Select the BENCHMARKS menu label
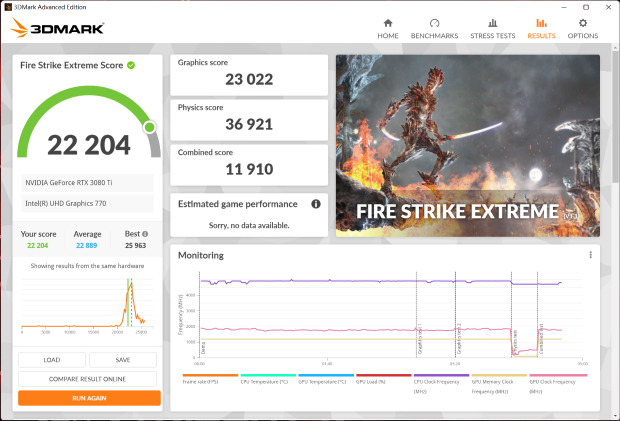 tap(434, 36)
